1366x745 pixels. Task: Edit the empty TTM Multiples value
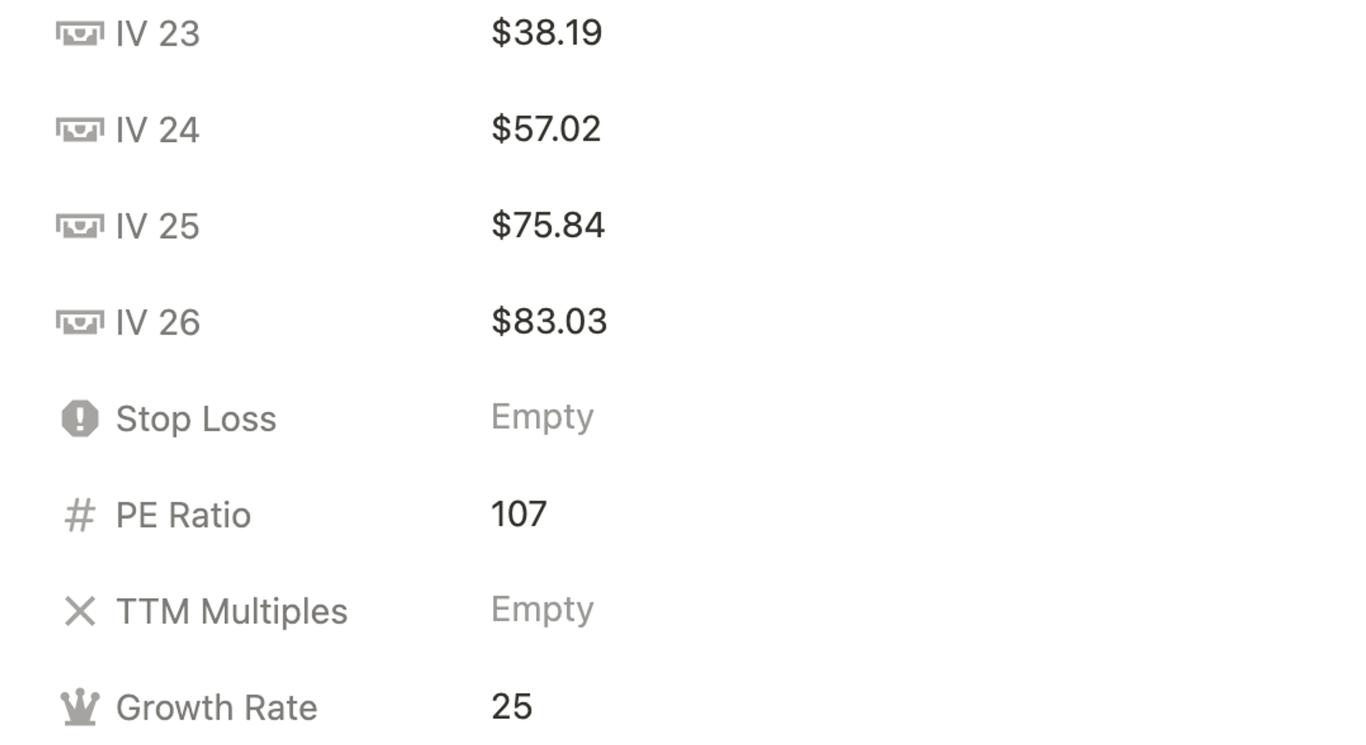(x=542, y=609)
